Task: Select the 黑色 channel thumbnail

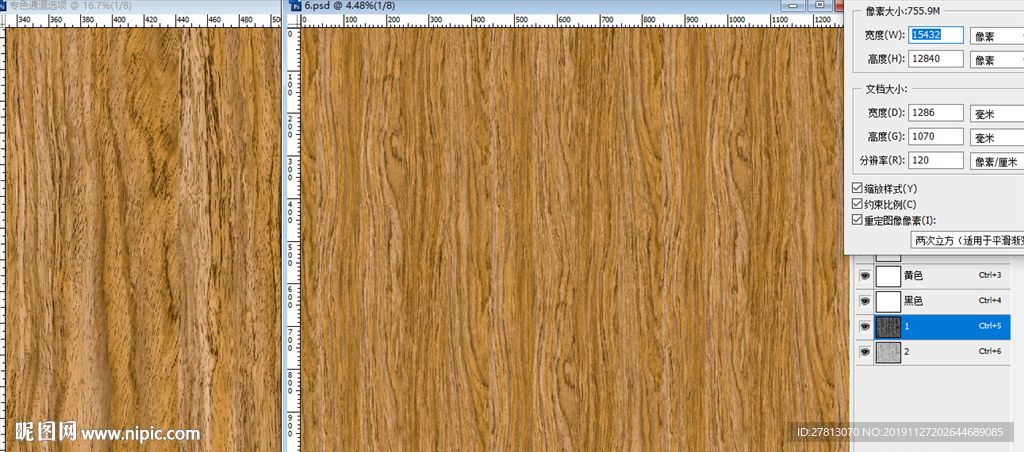Action: tap(888, 301)
